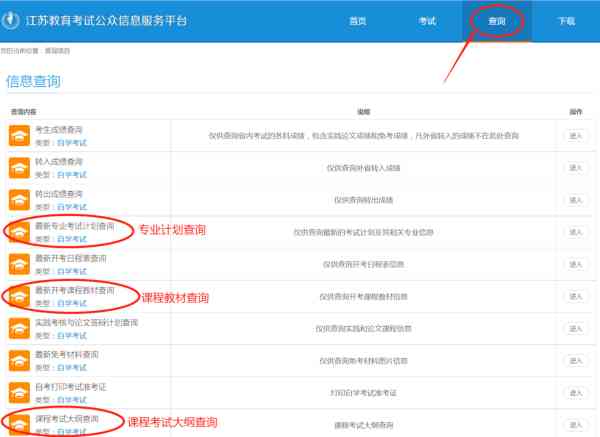Go to the 下载 navigation tab
Image resolution: width=600 pixels, height=437 pixels.
566,21
